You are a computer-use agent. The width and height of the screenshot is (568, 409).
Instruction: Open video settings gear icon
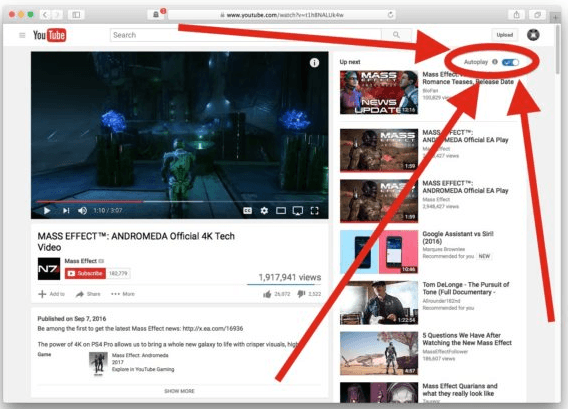tap(264, 210)
